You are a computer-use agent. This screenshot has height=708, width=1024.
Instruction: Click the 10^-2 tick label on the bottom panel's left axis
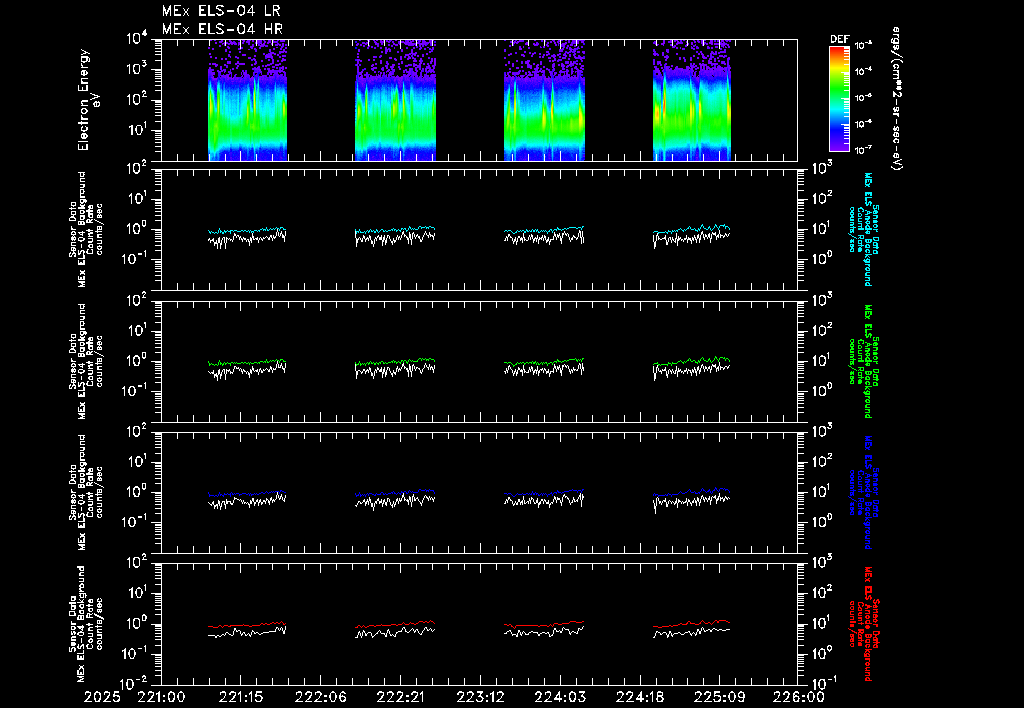(135, 683)
